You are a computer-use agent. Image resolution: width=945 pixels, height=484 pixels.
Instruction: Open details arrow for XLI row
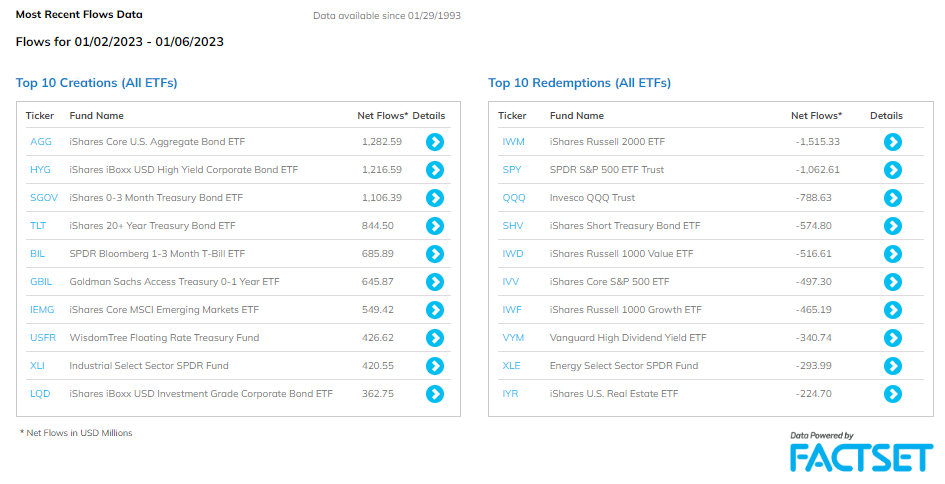point(435,366)
